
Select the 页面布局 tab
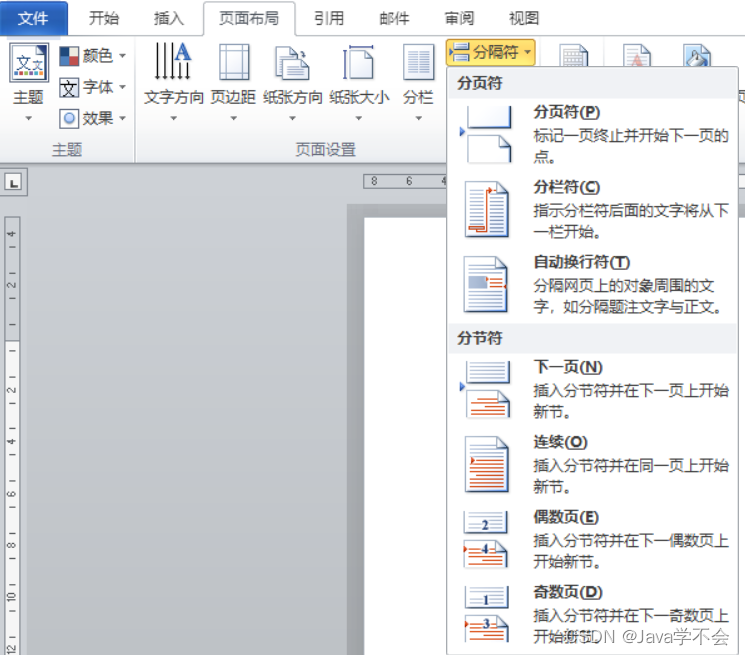(249, 18)
